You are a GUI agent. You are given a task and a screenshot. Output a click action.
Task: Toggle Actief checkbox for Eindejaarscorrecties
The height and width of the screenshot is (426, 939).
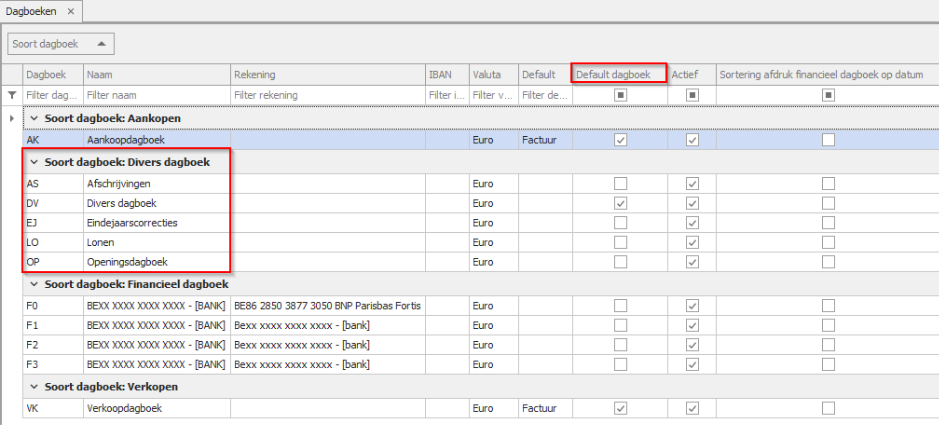click(692, 223)
